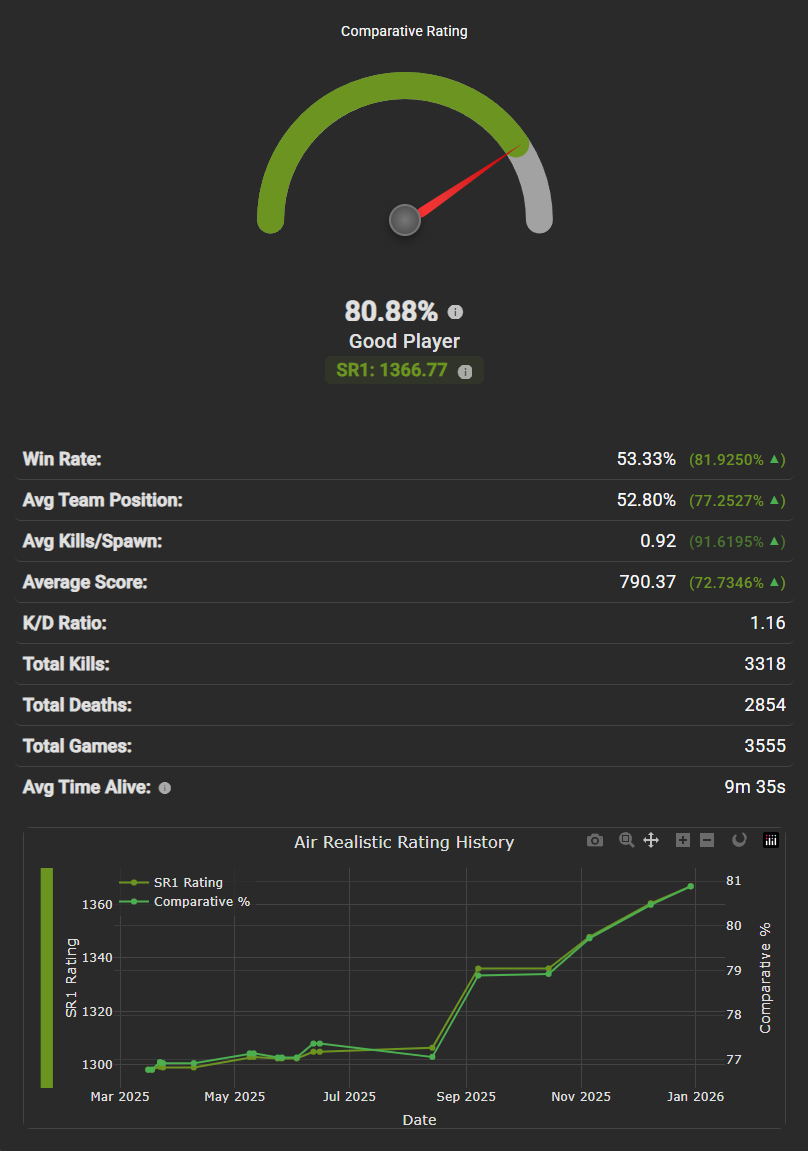808x1151 pixels.
Task: Click the info icon beside SR1: 1366.77
Action: pos(465,372)
